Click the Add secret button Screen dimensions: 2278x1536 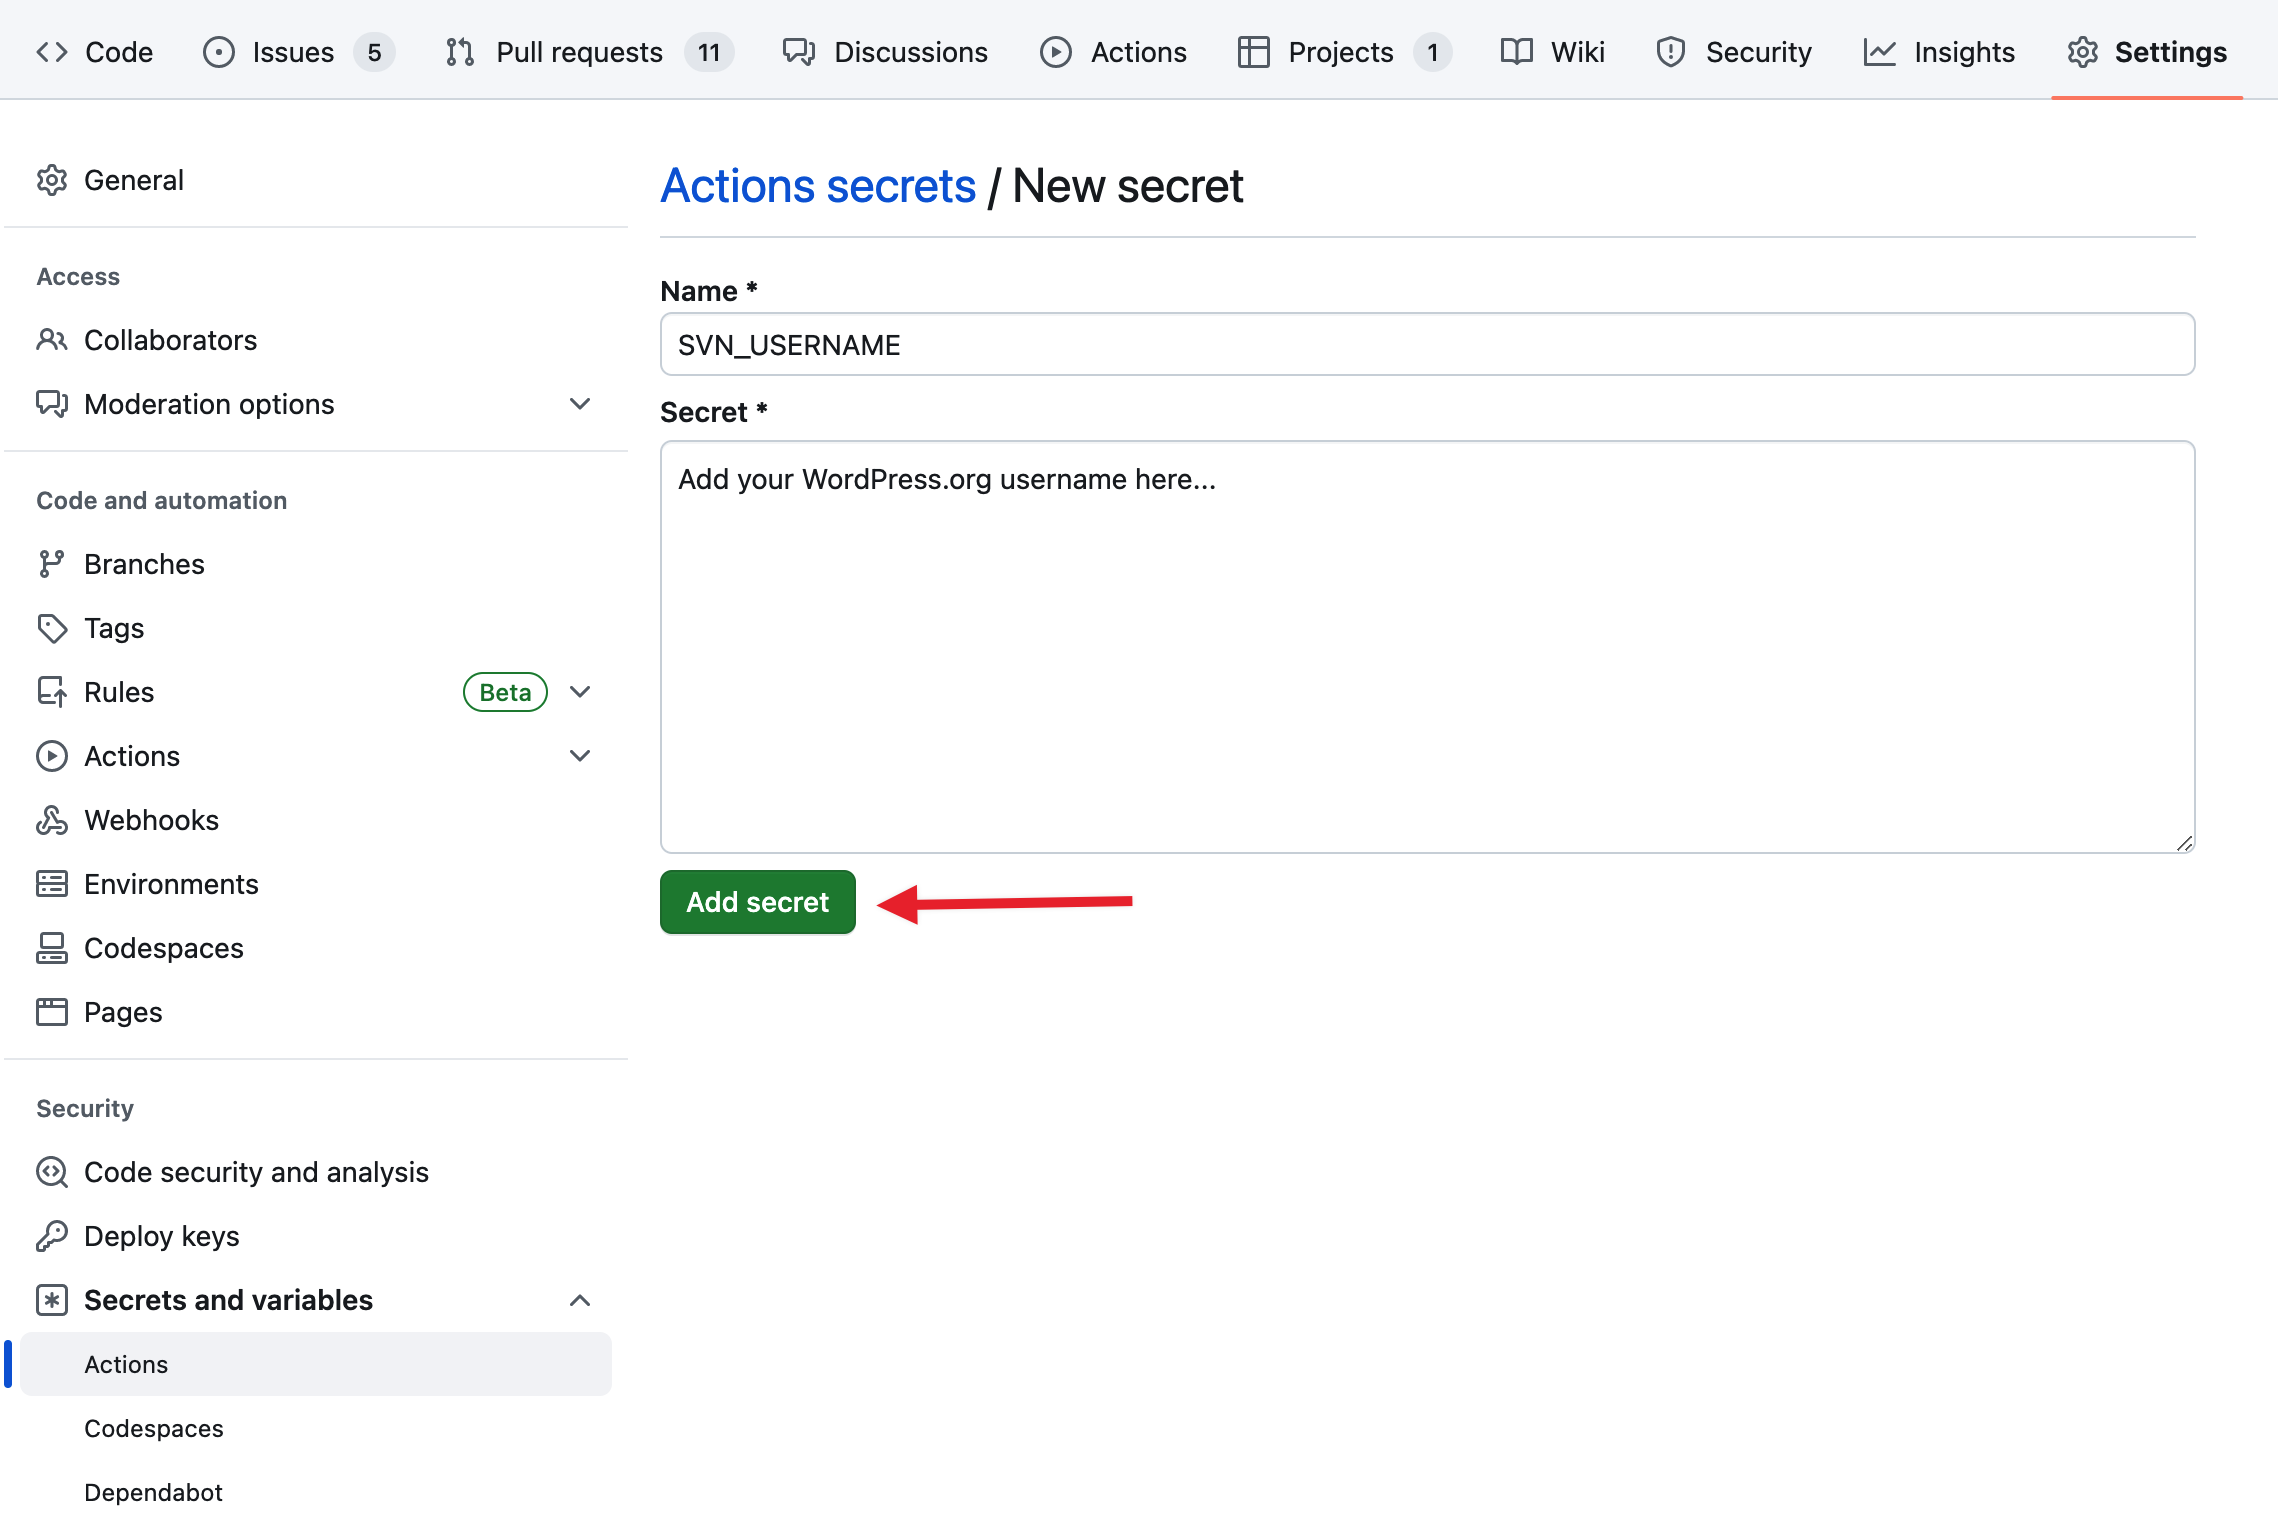pyautogui.click(x=757, y=902)
